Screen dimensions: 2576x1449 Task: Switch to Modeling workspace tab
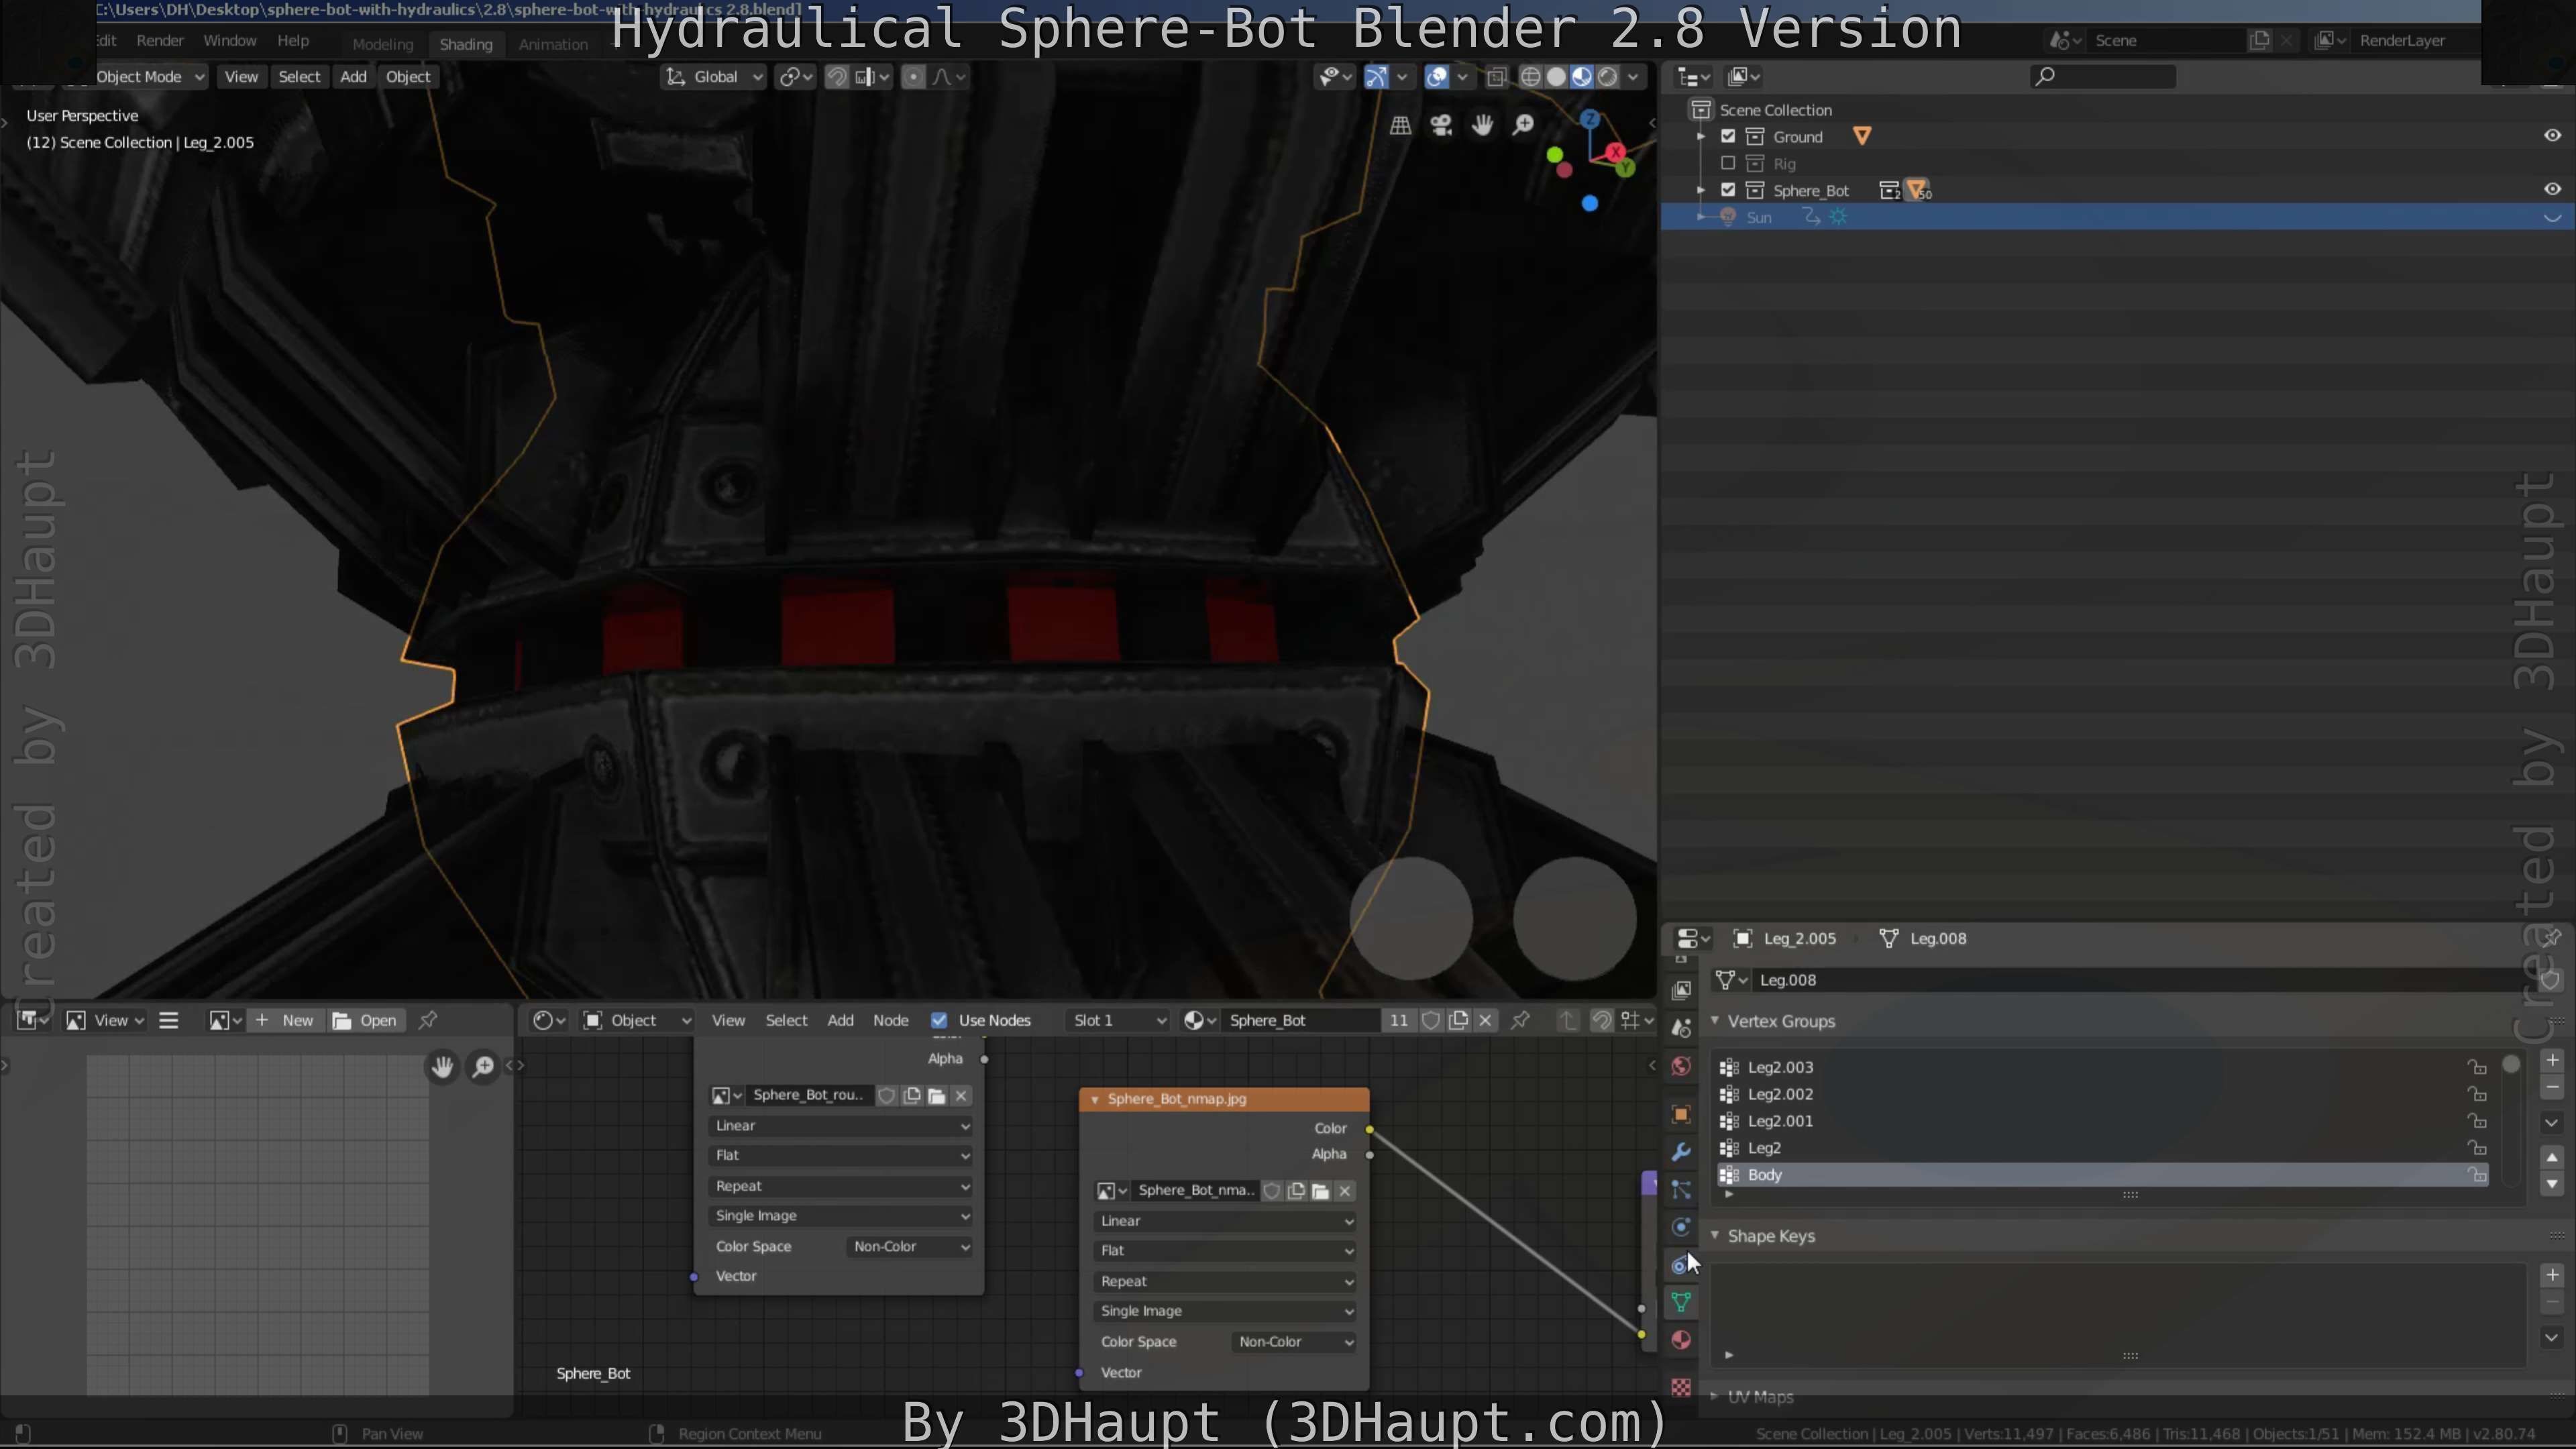tap(382, 44)
